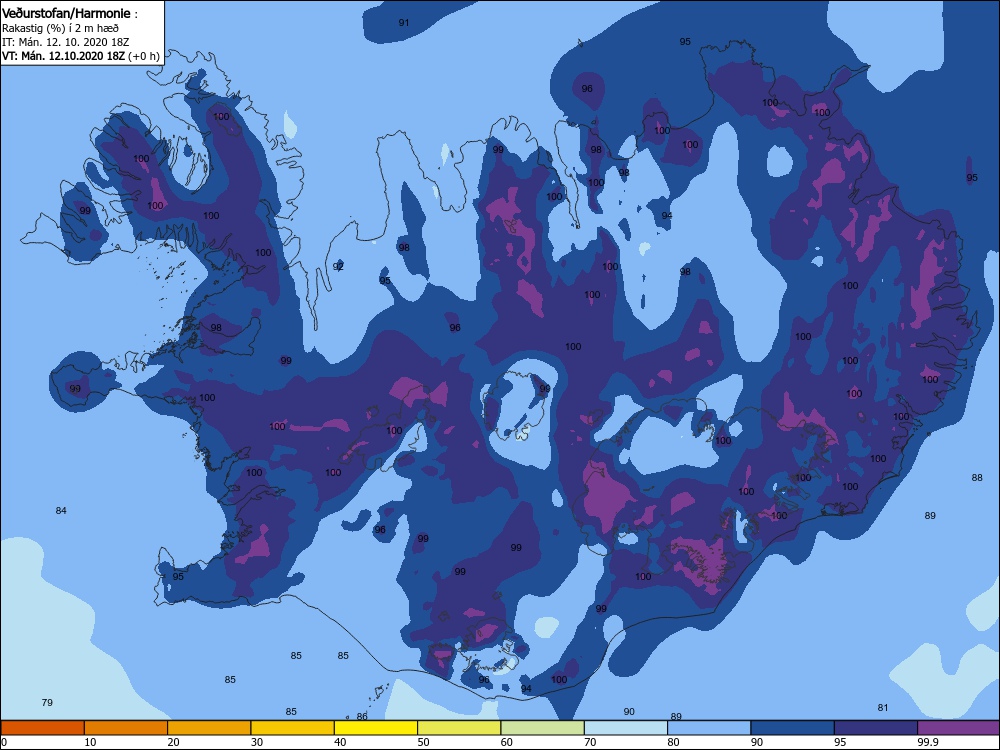The image size is (1000, 750).
Task: Click the golden 30–40 legend swatch
Action: (x=293, y=728)
